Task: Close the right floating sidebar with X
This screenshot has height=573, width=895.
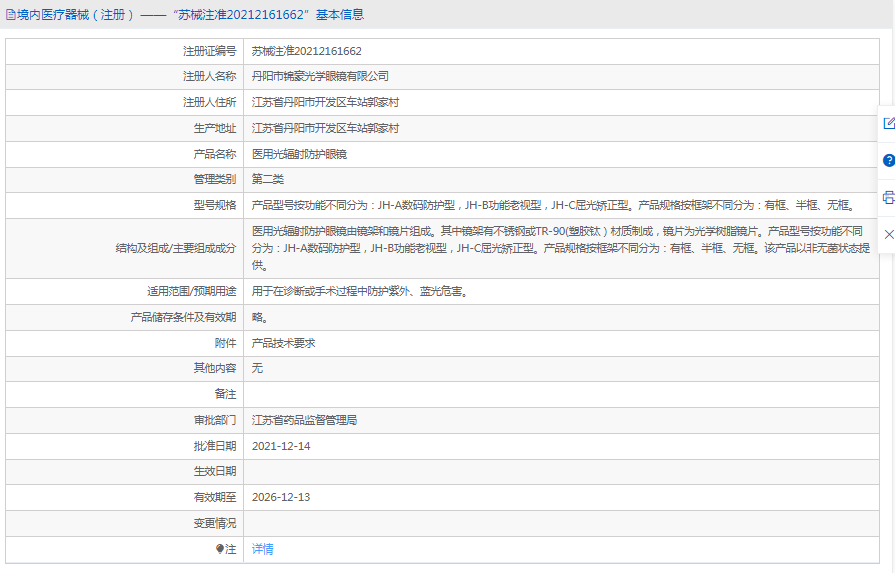Action: coord(888,233)
